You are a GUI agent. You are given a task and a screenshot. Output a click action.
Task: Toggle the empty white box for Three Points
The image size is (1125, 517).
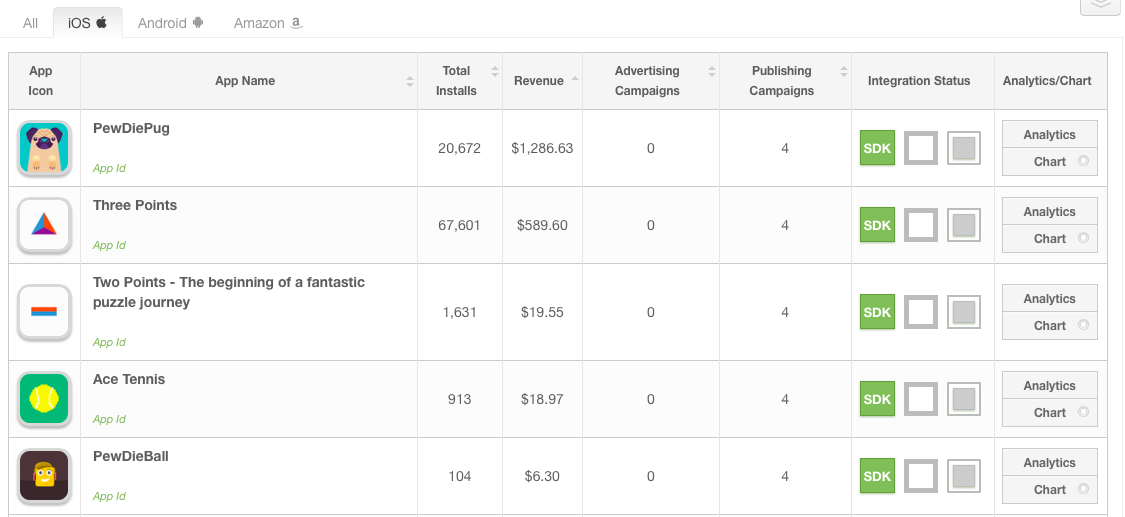921,226
